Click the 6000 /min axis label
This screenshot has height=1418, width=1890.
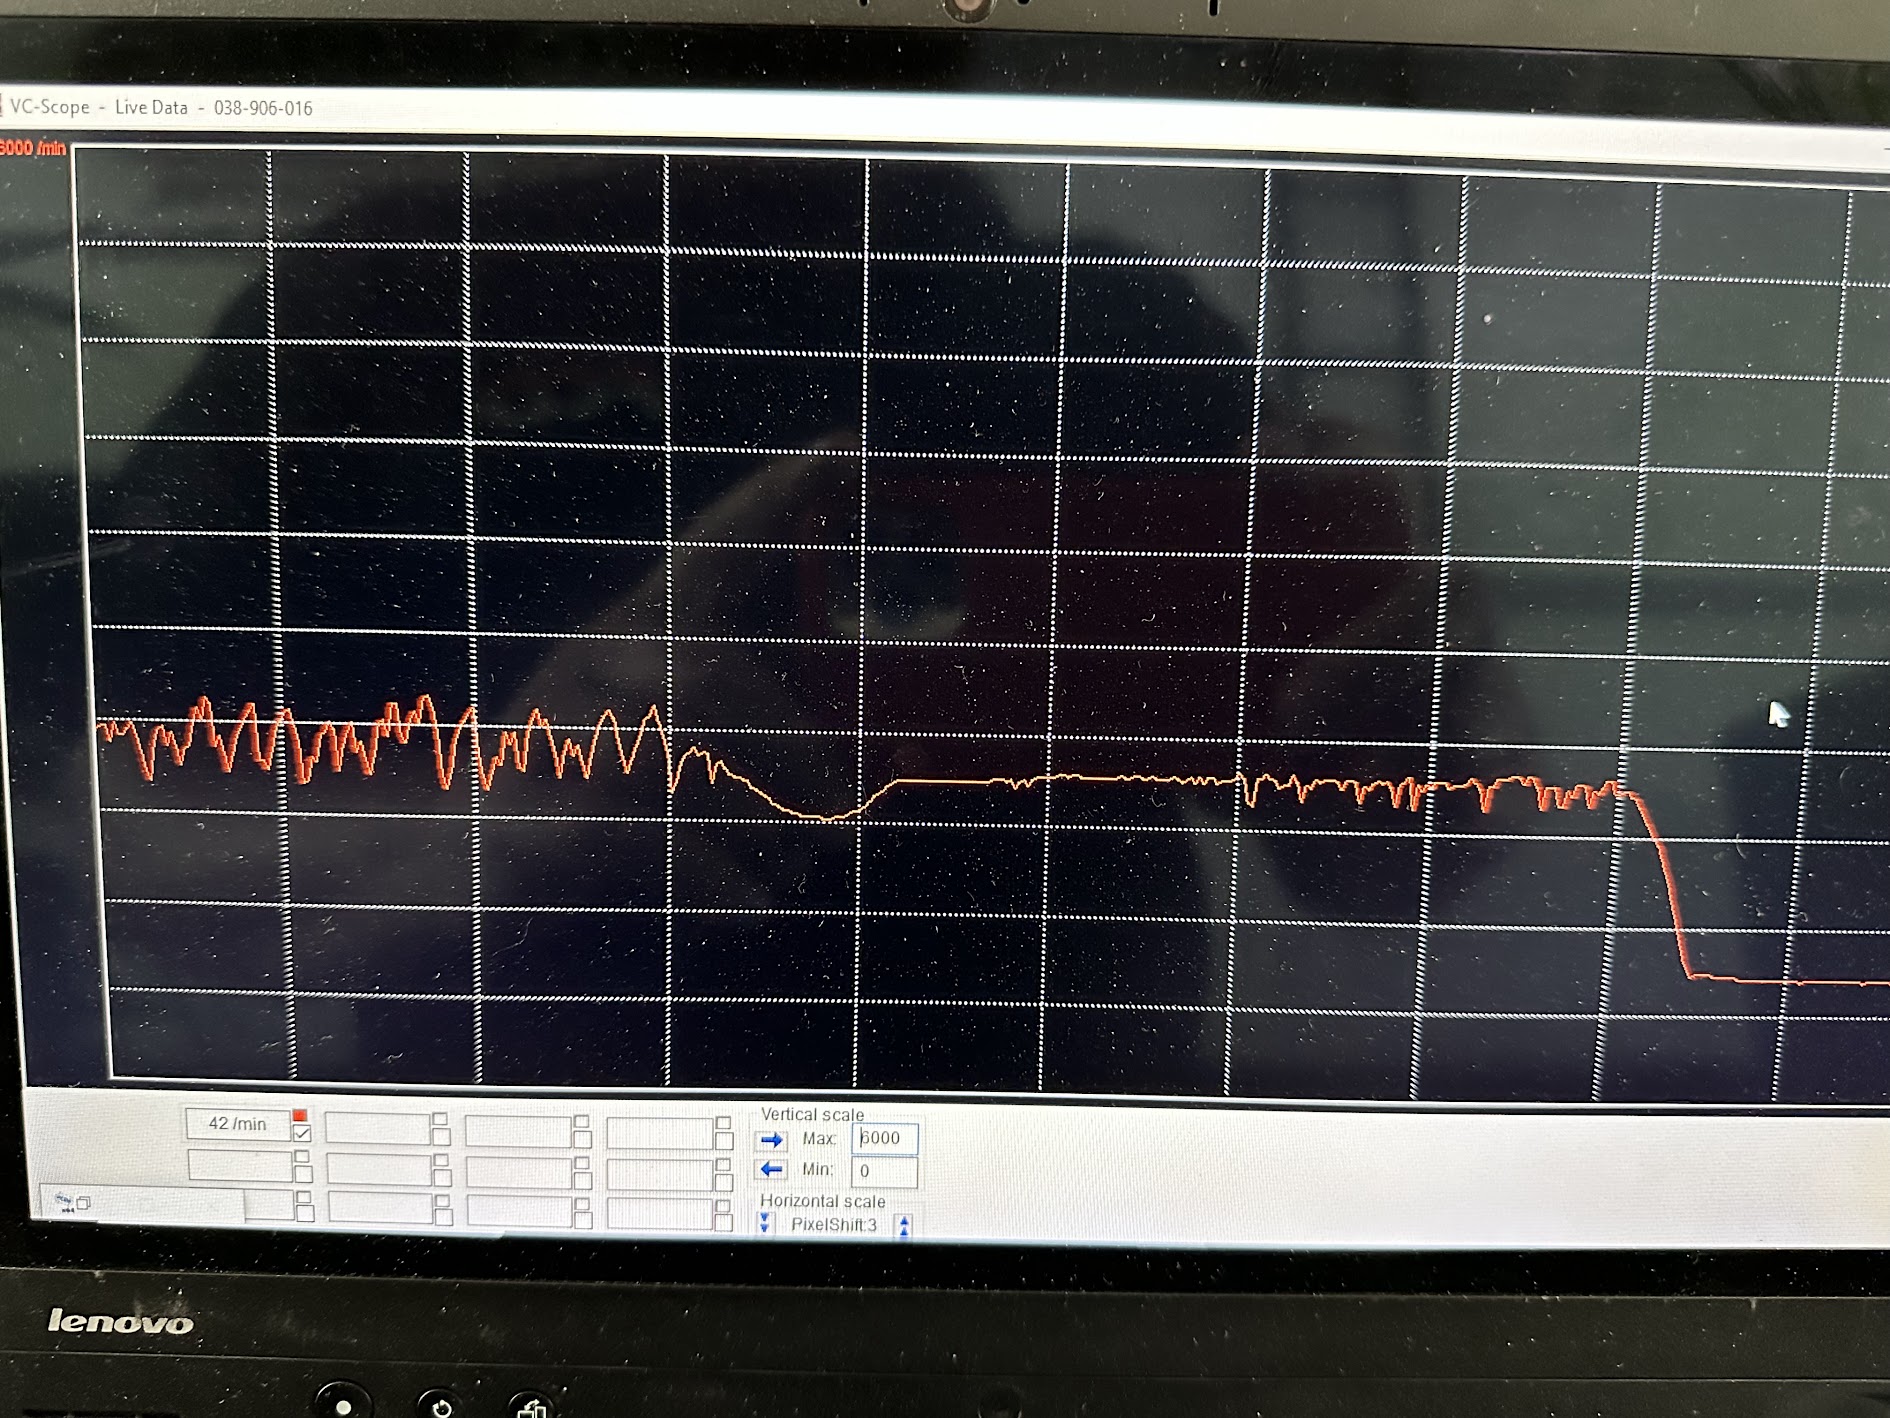click(33, 148)
